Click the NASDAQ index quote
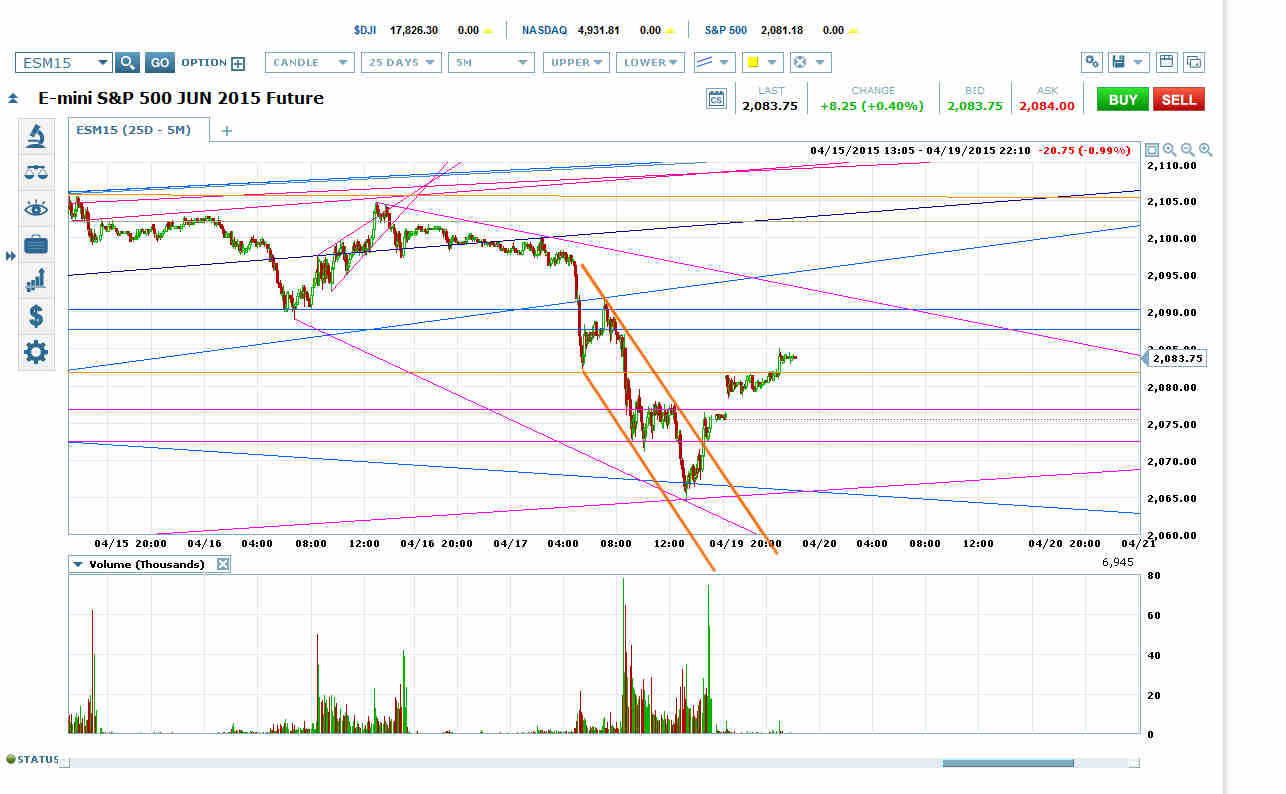This screenshot has width=1286, height=794. (598, 31)
